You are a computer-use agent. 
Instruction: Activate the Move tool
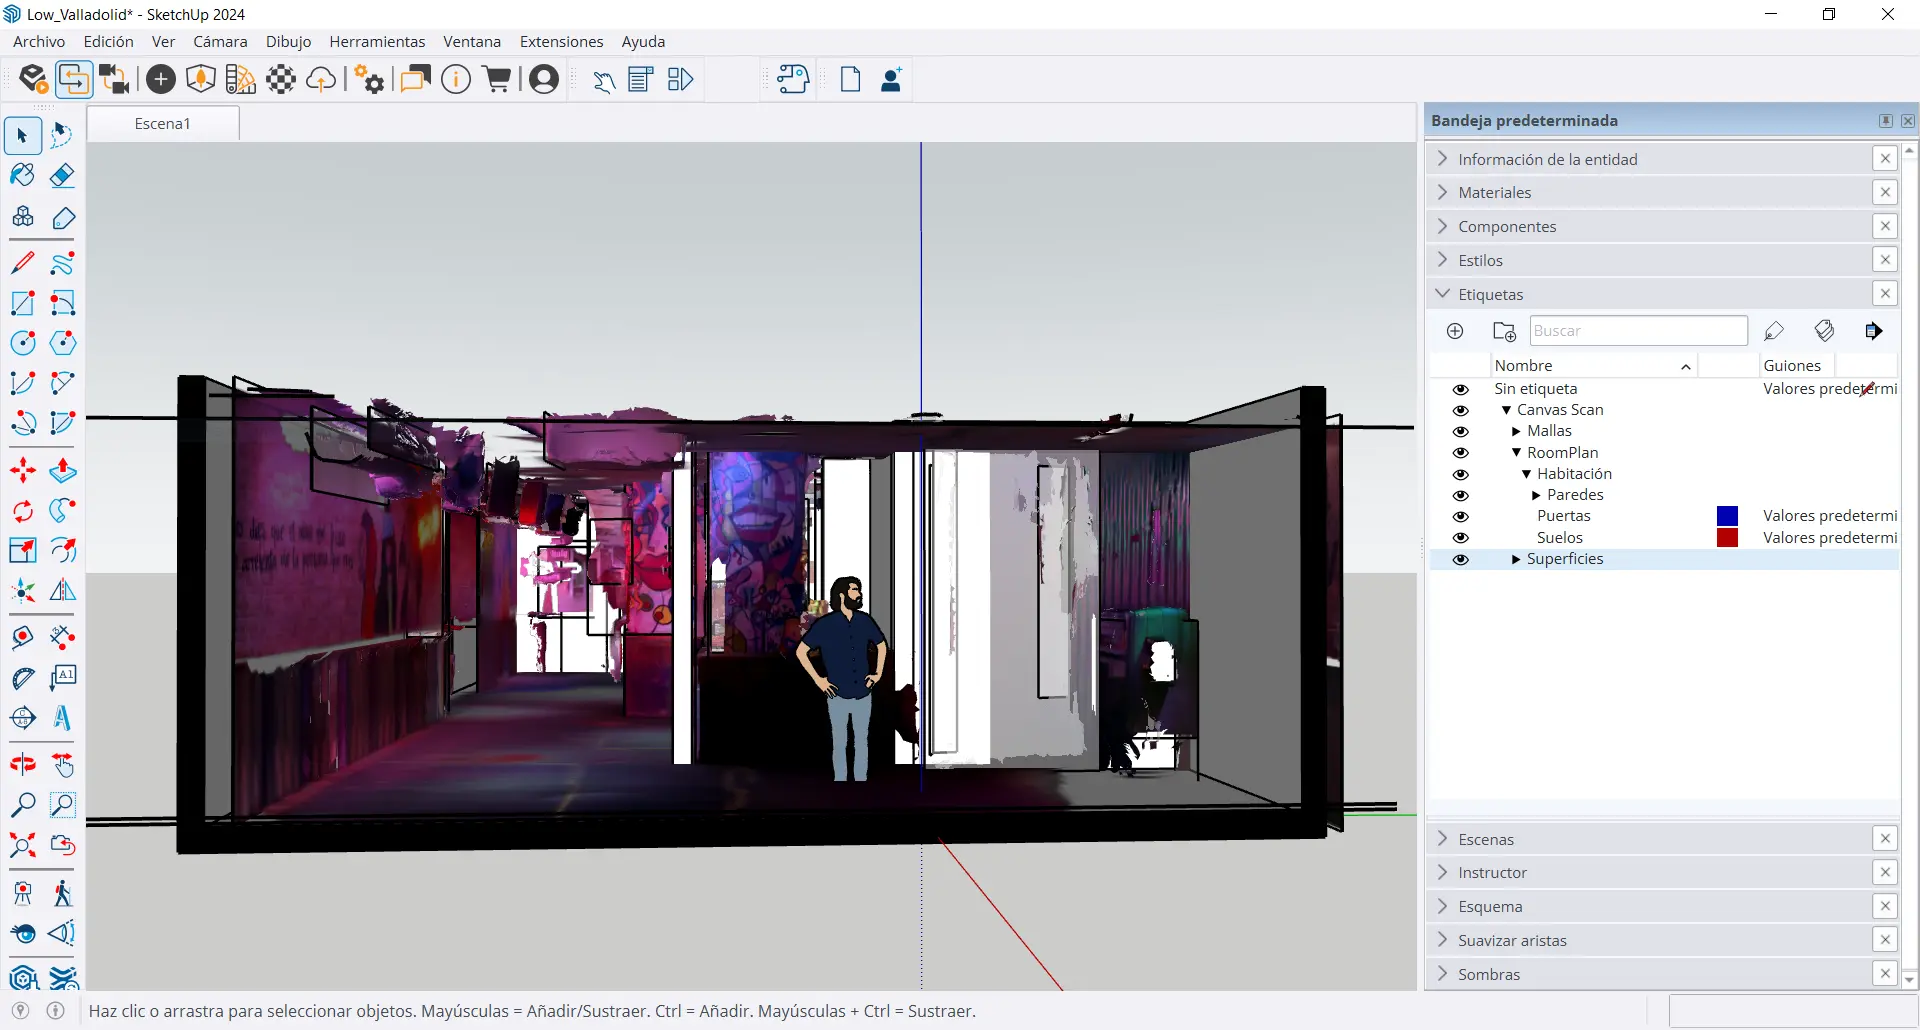pyautogui.click(x=23, y=470)
